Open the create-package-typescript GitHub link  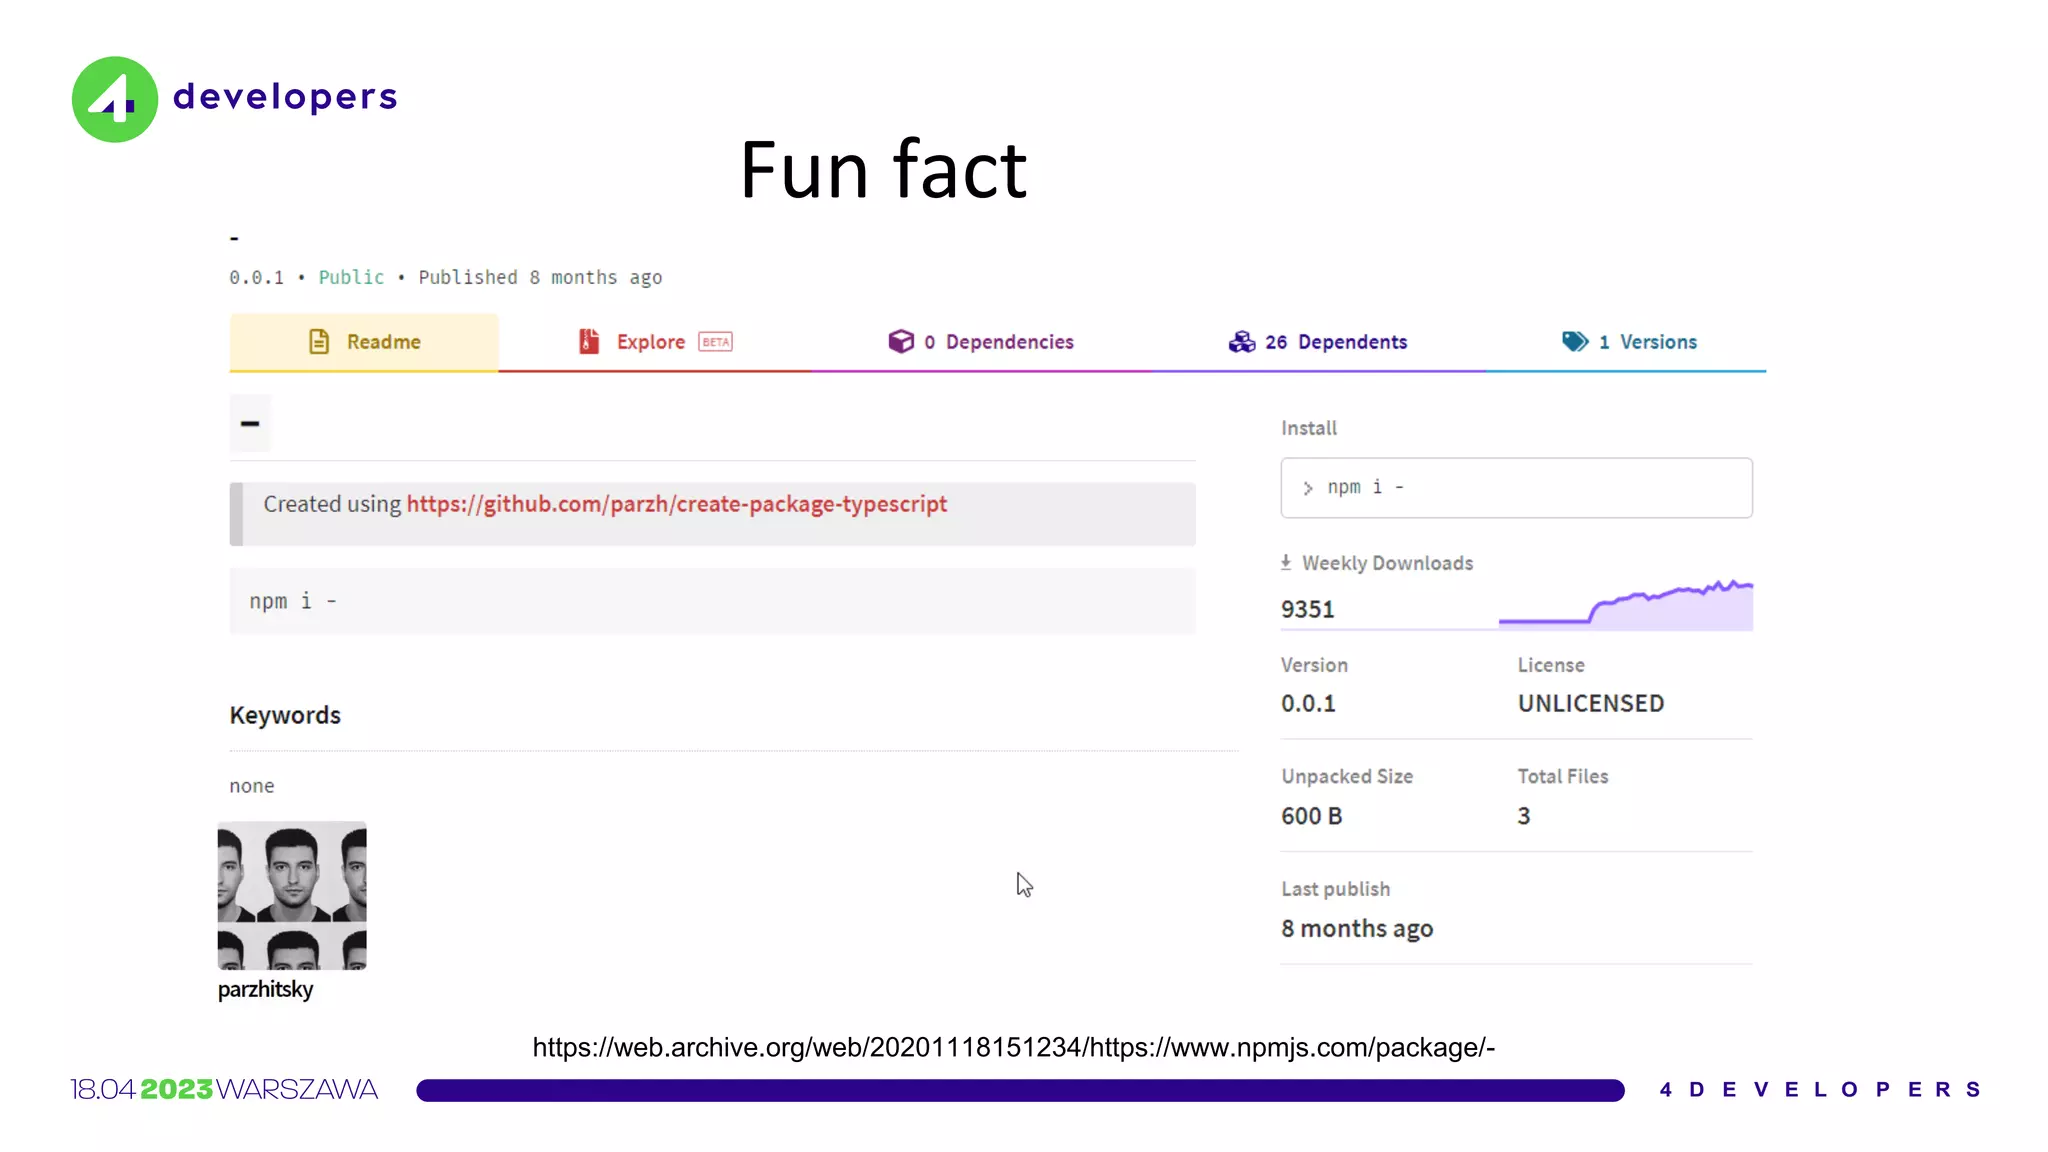[676, 504]
